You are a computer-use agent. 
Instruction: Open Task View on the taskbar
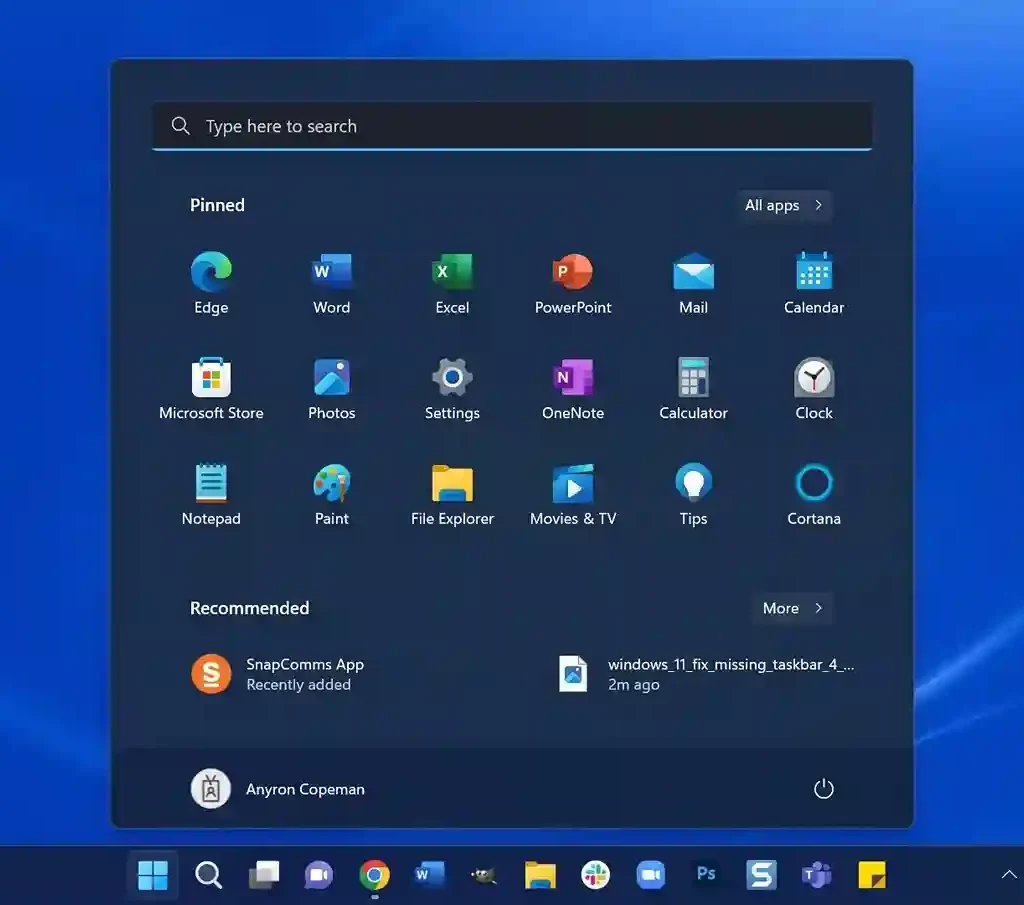click(x=264, y=874)
